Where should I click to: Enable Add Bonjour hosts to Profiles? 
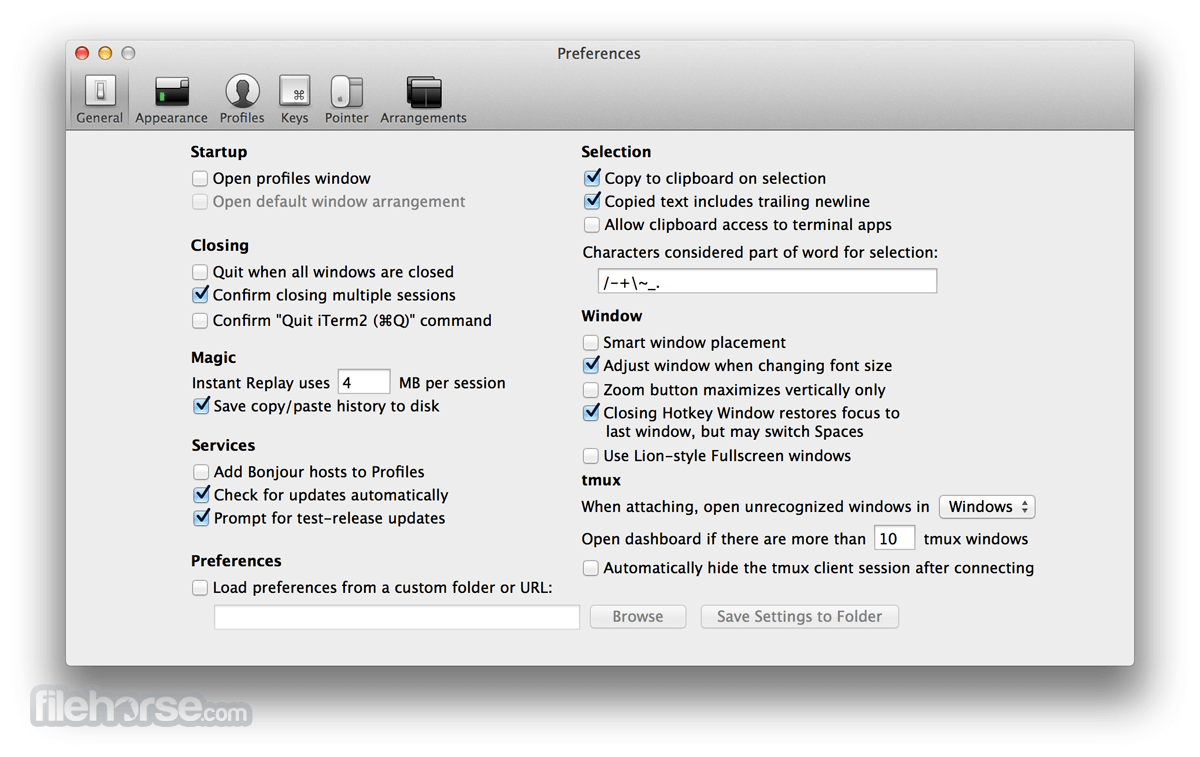201,472
